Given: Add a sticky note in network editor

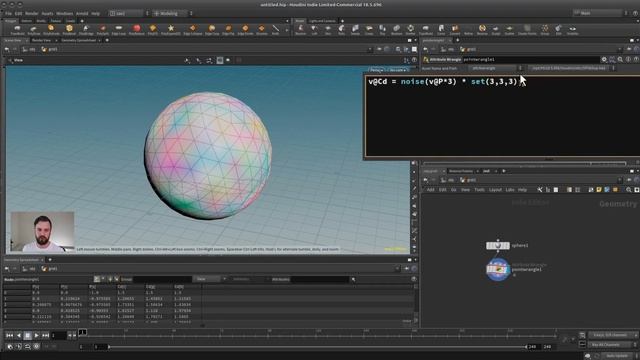Looking at the screenshot, I should (x=599, y=190).
